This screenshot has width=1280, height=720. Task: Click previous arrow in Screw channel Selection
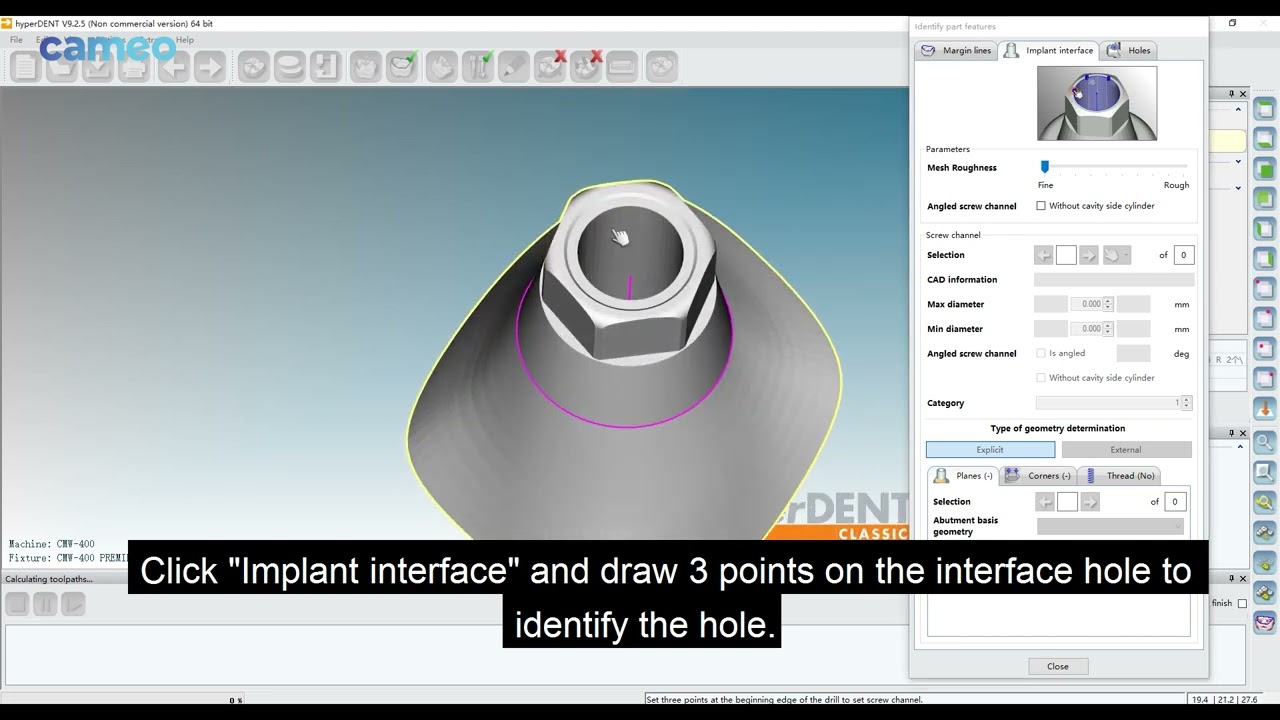[x=1044, y=255]
